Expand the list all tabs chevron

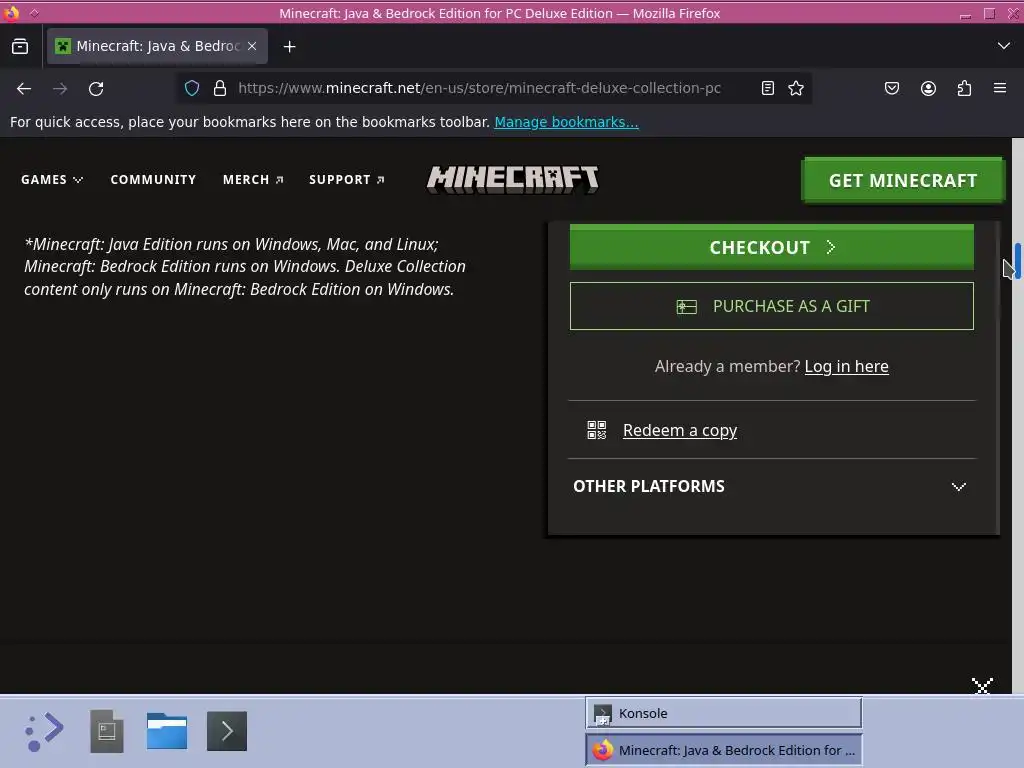click(1004, 46)
